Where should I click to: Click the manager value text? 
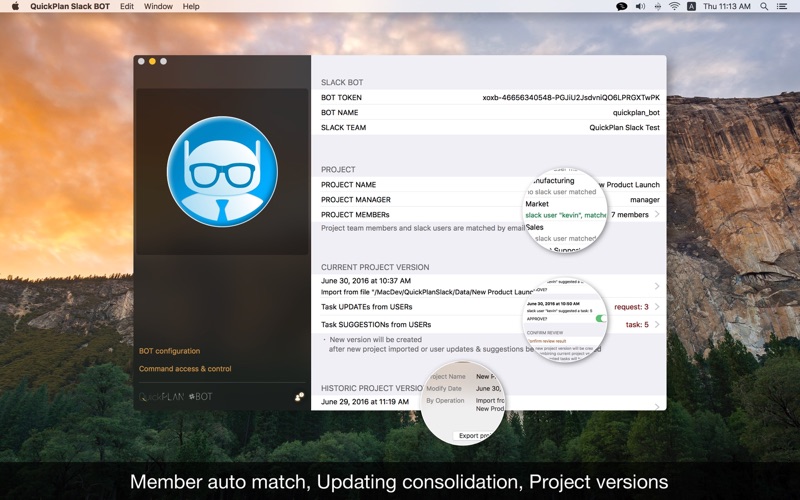[x=645, y=199]
